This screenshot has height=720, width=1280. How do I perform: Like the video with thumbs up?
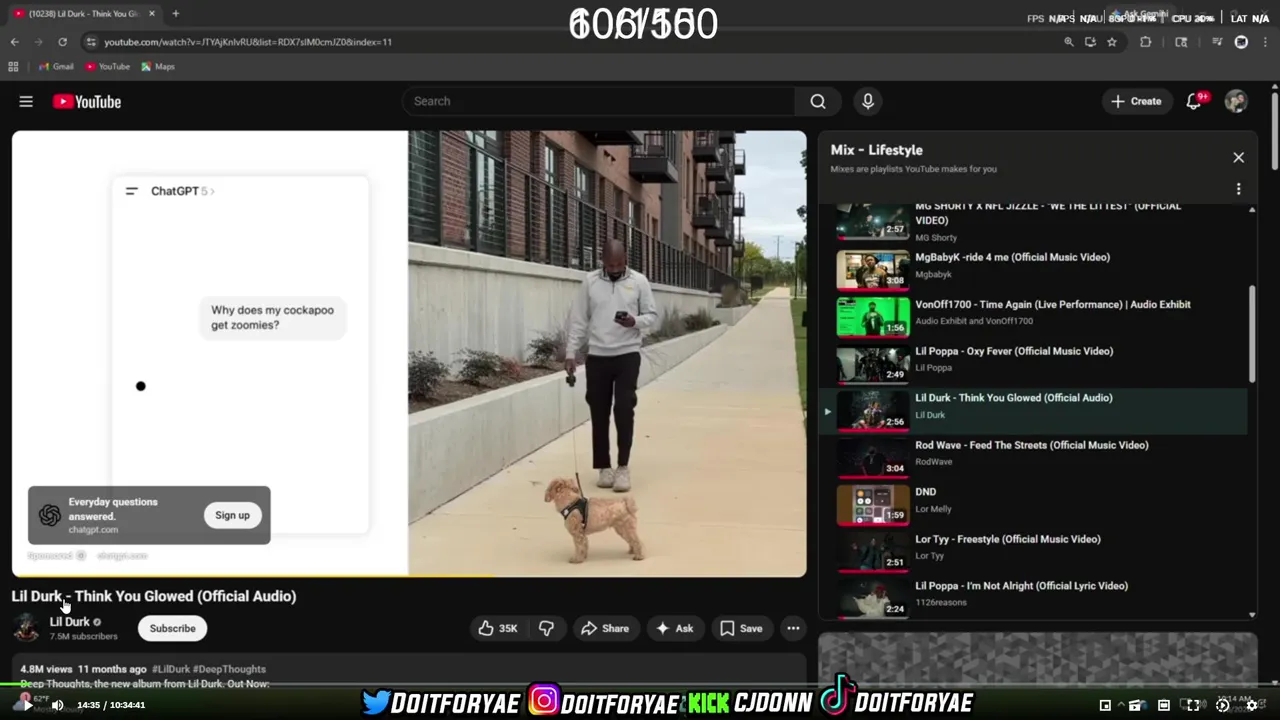pyautogui.click(x=497, y=628)
